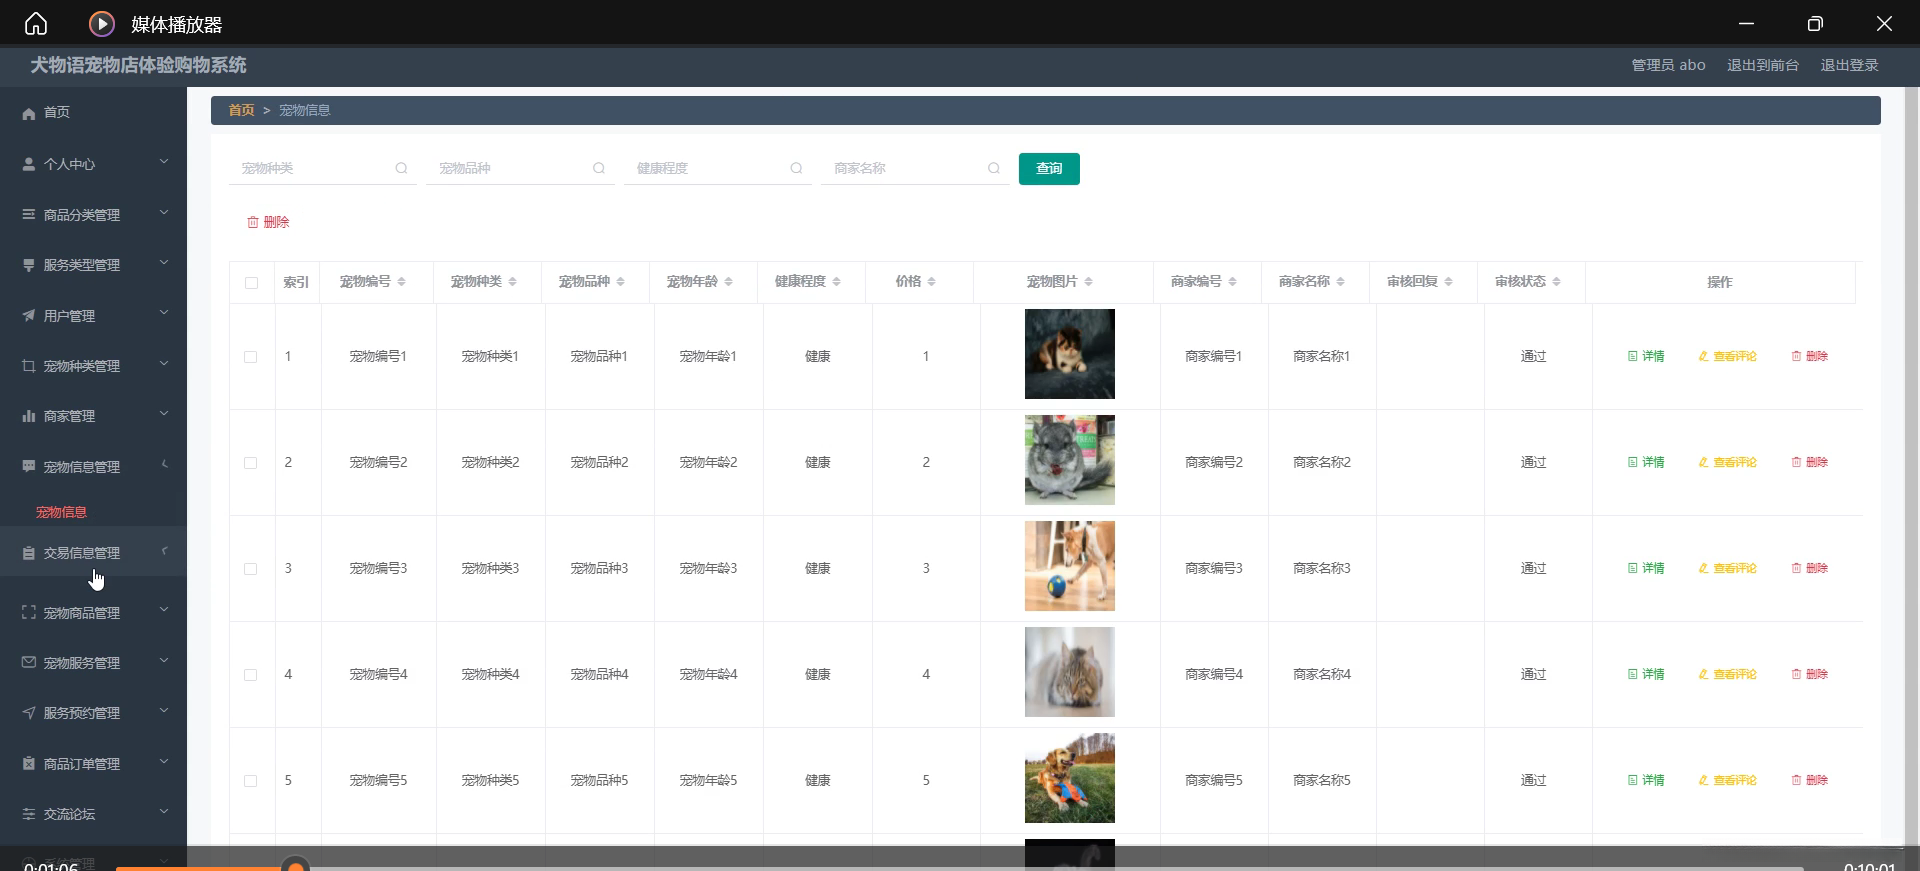Sort table by 价格 column arrows

coord(931,282)
